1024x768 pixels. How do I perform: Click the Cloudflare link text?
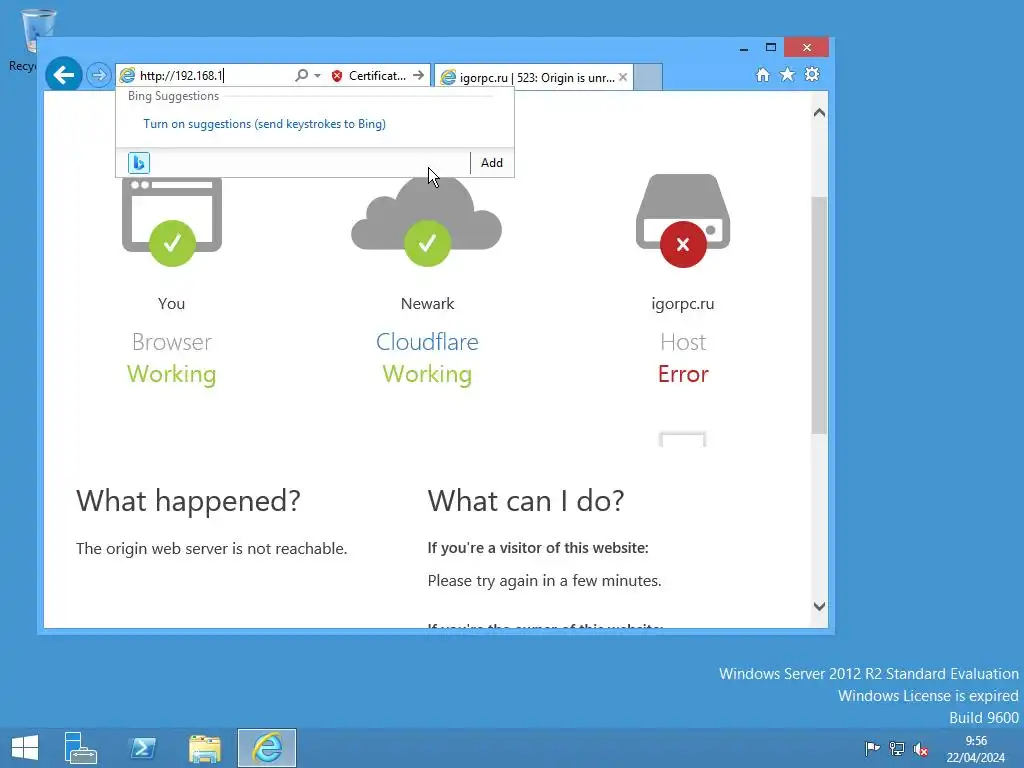pos(427,342)
